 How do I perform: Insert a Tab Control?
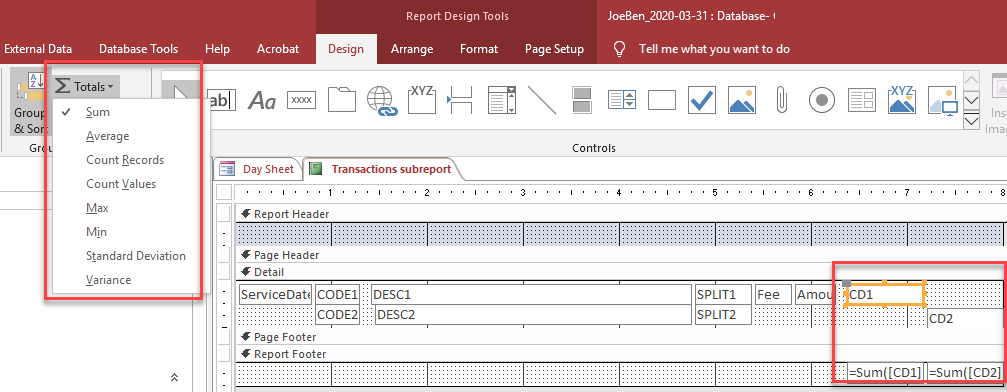tap(342, 100)
